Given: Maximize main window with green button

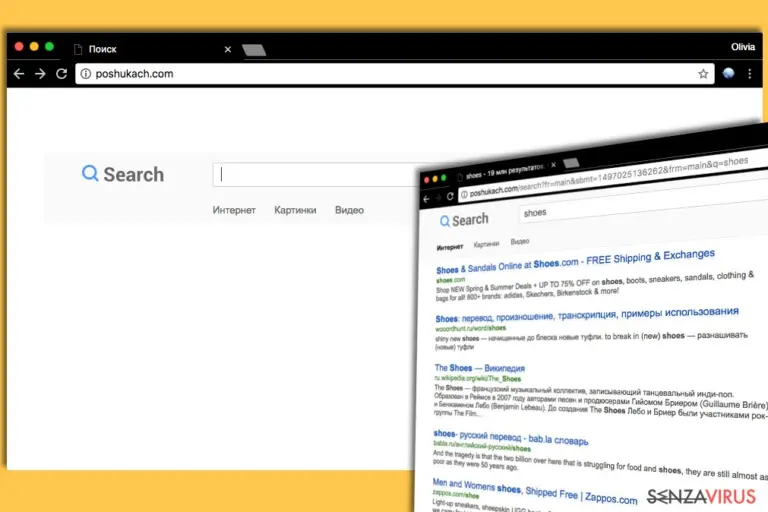Looking at the screenshot, I should tap(49, 47).
